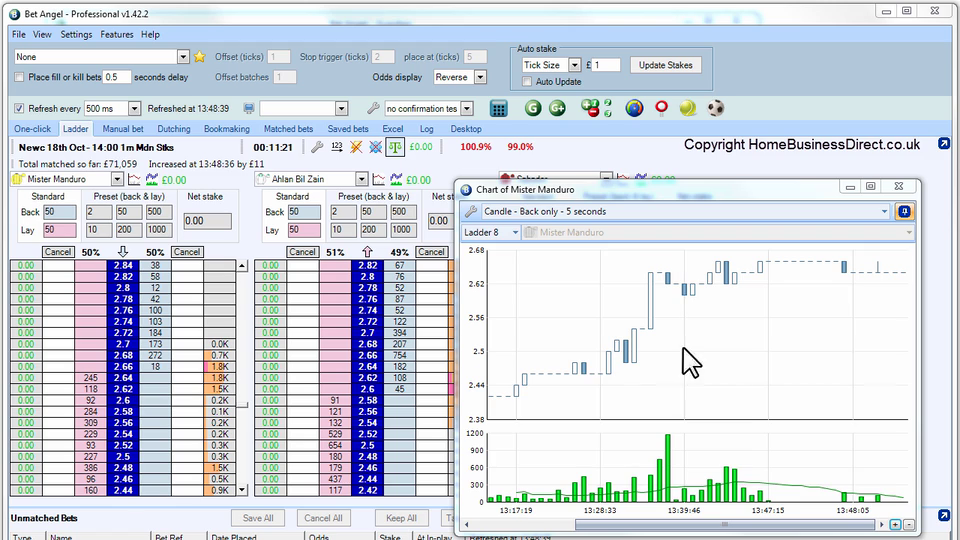The width and height of the screenshot is (960, 540).
Task: Click the chart horizontal scrollbar thumb
Action: click(x=725, y=525)
